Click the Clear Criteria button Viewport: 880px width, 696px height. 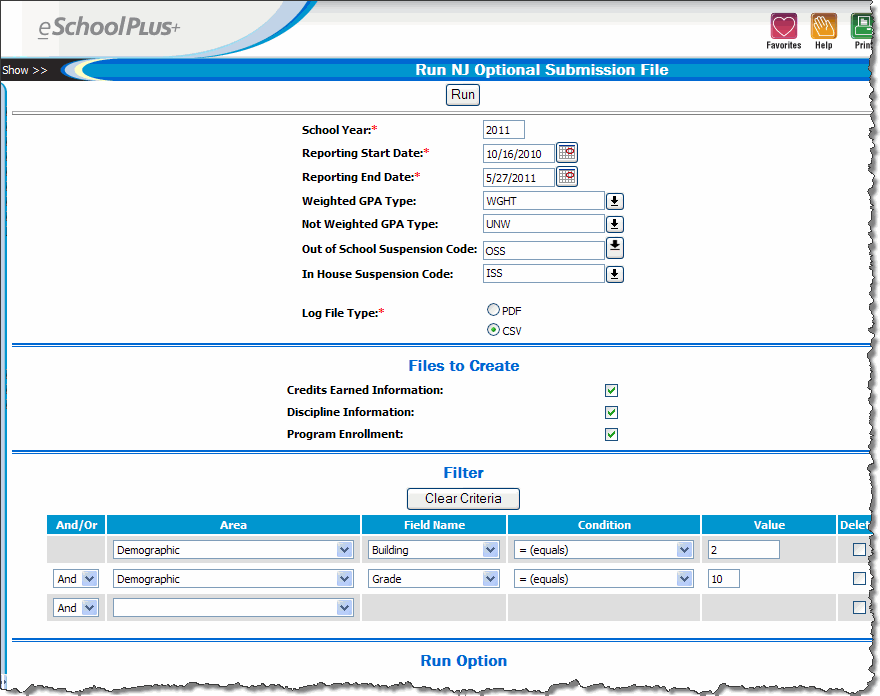point(463,498)
